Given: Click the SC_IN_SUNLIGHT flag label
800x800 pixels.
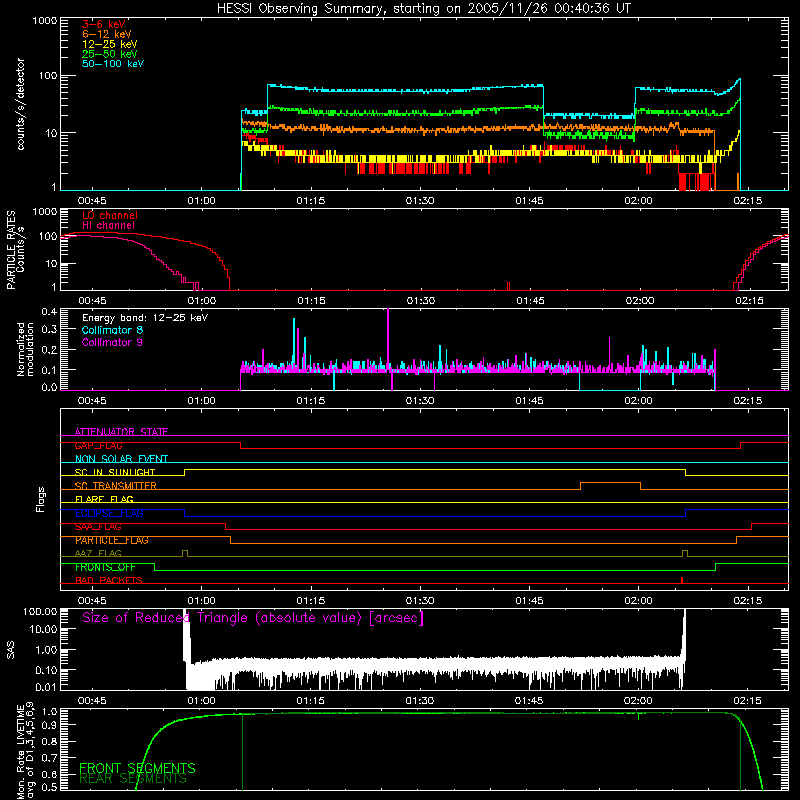Looking at the screenshot, I should click(115, 472).
